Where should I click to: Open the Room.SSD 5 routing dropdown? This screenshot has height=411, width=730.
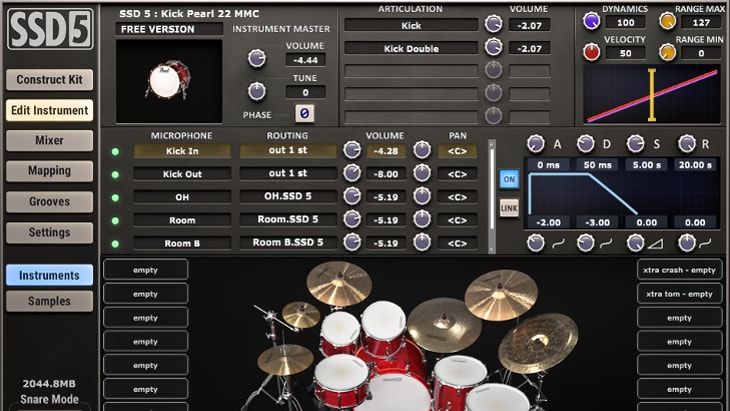coord(288,219)
